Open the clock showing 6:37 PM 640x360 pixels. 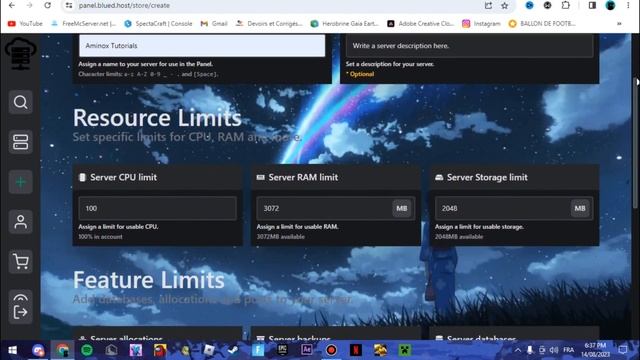(x=595, y=350)
